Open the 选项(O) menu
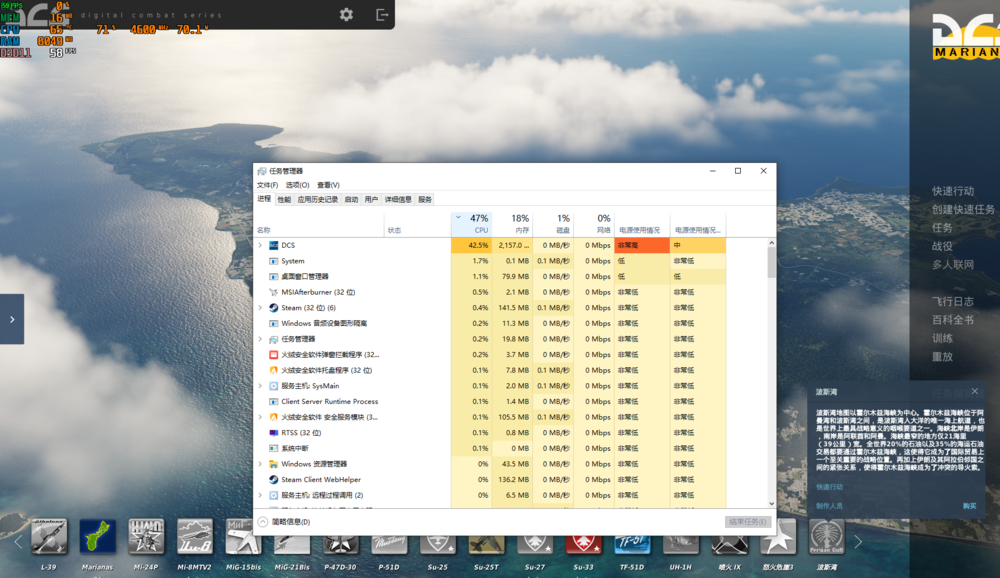The width and height of the screenshot is (1000, 578). click(x=297, y=185)
